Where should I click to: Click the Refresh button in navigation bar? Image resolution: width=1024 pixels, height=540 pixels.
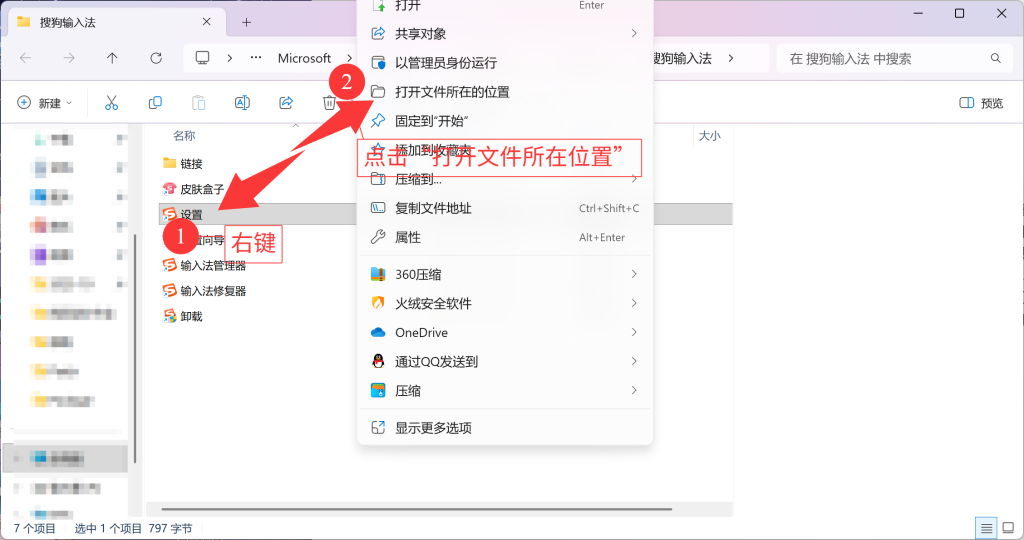[156, 59]
